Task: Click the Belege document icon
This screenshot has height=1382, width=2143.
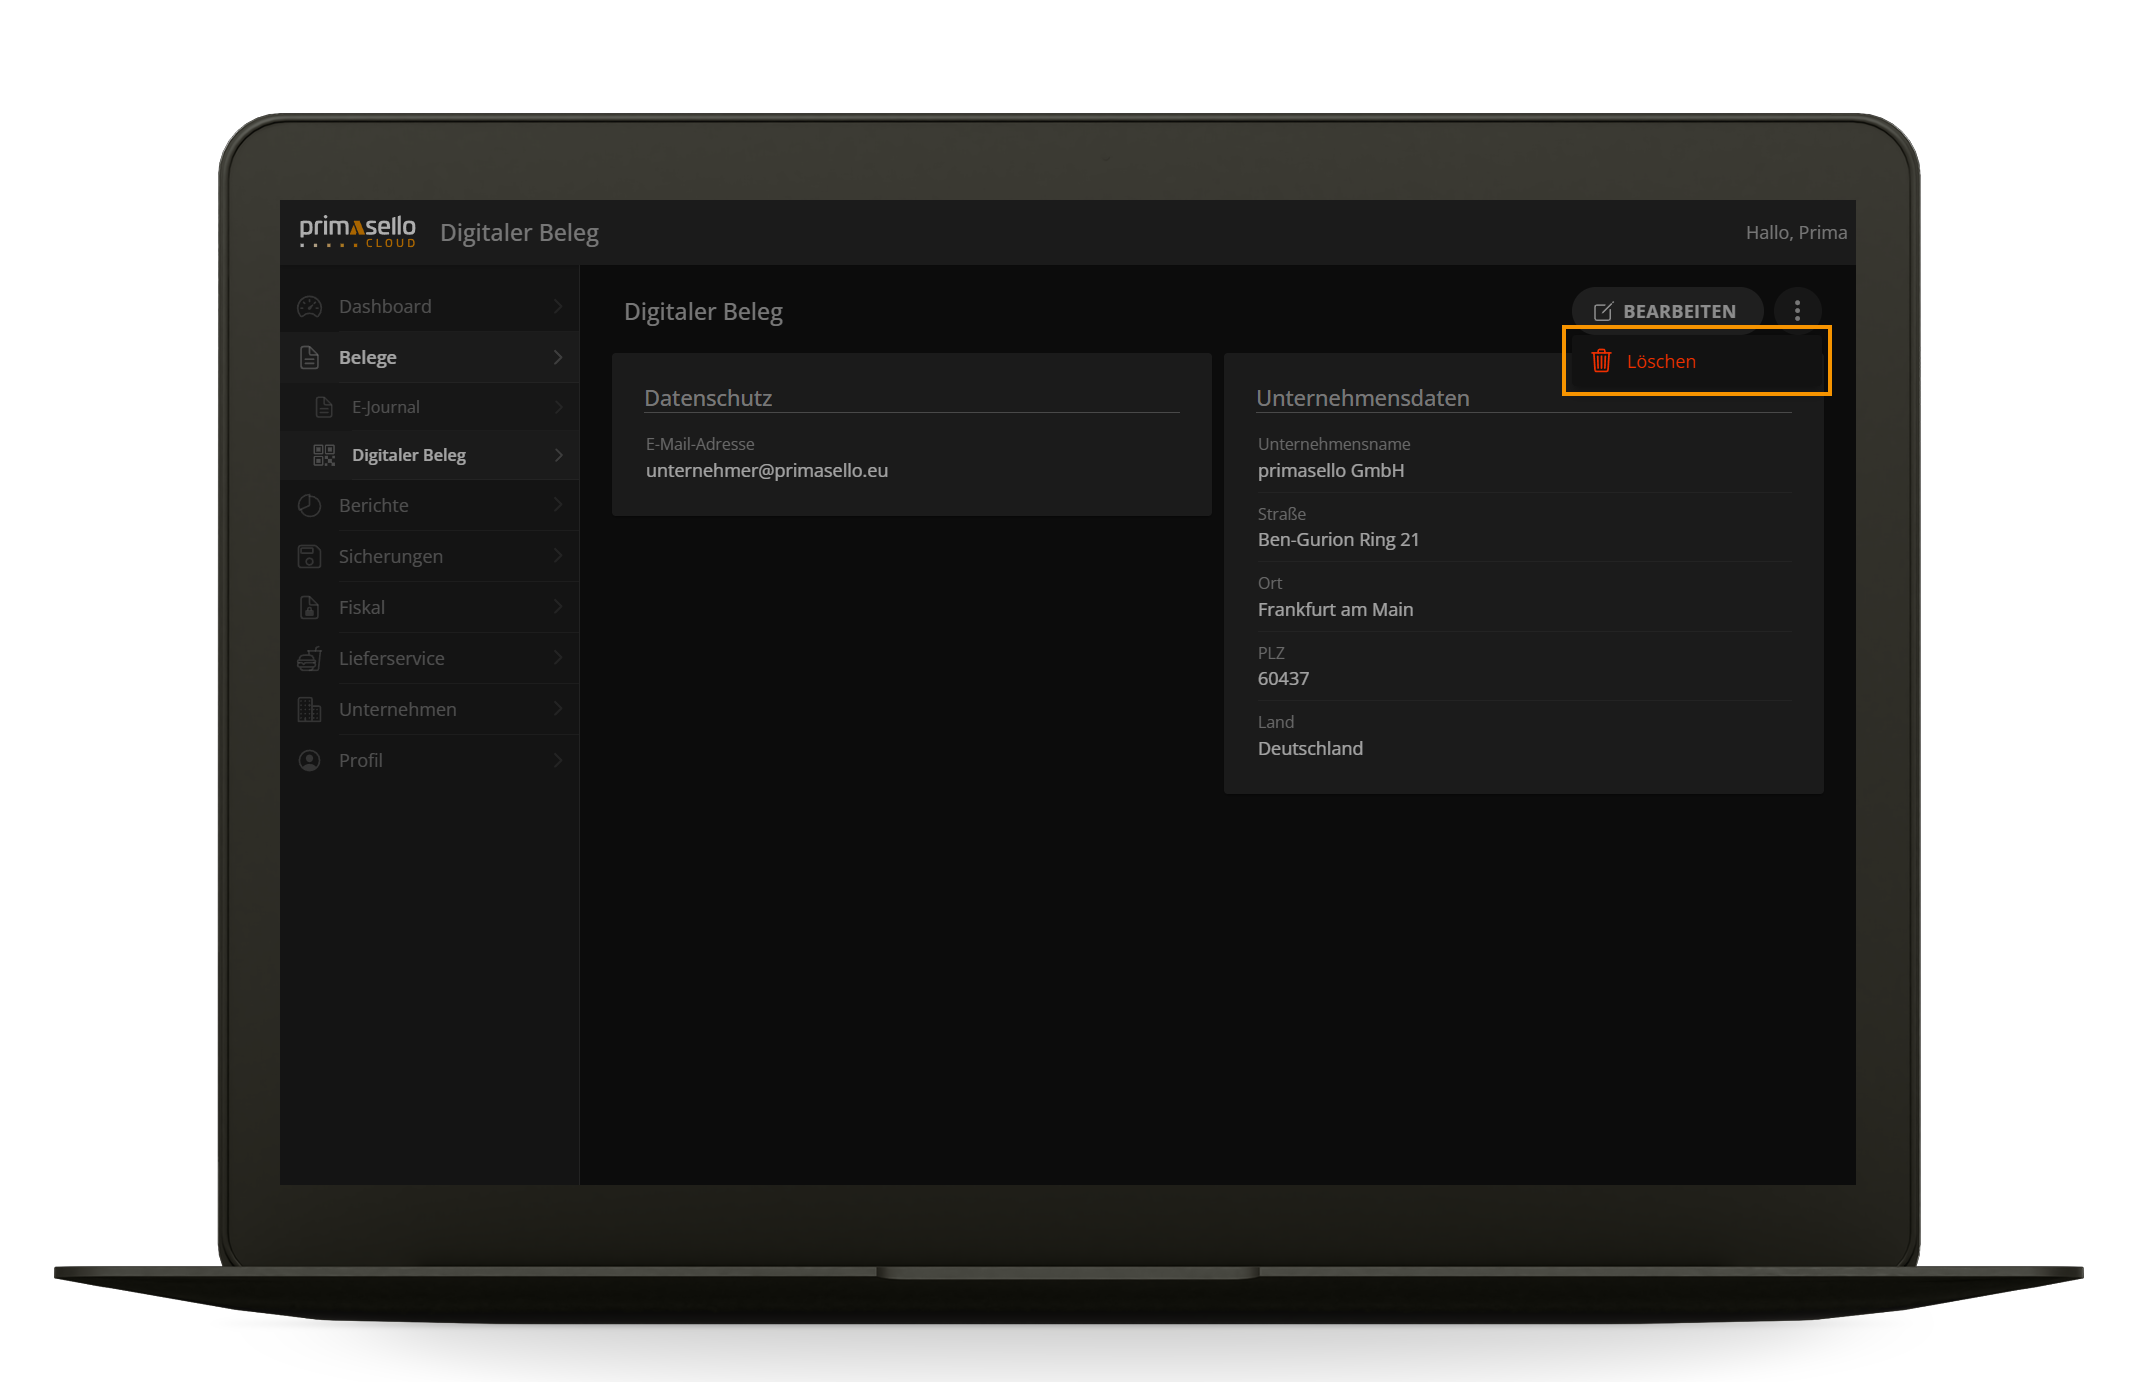Action: [310, 357]
